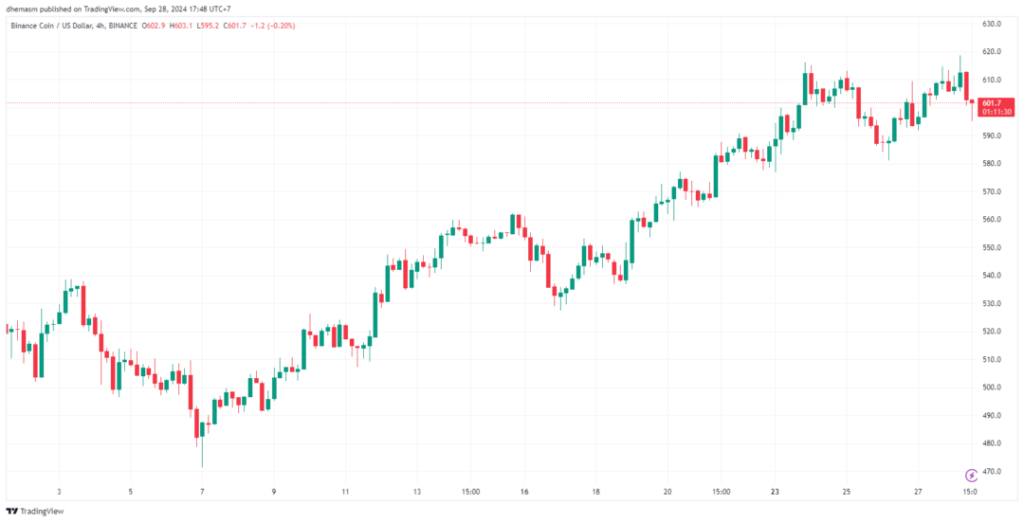This screenshot has width=1024, height=522.
Task: Click the date label 9 on time axis
Action: pos(273,492)
